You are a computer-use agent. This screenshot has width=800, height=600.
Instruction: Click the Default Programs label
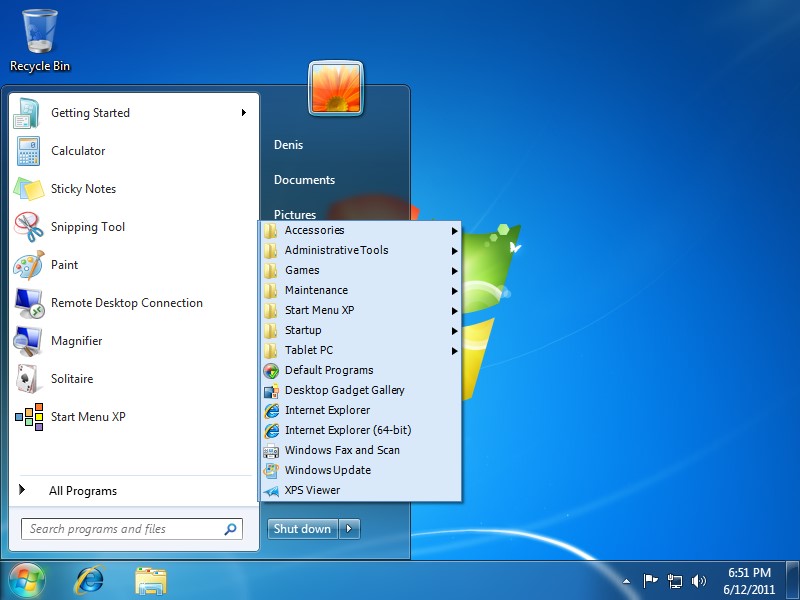[329, 370]
